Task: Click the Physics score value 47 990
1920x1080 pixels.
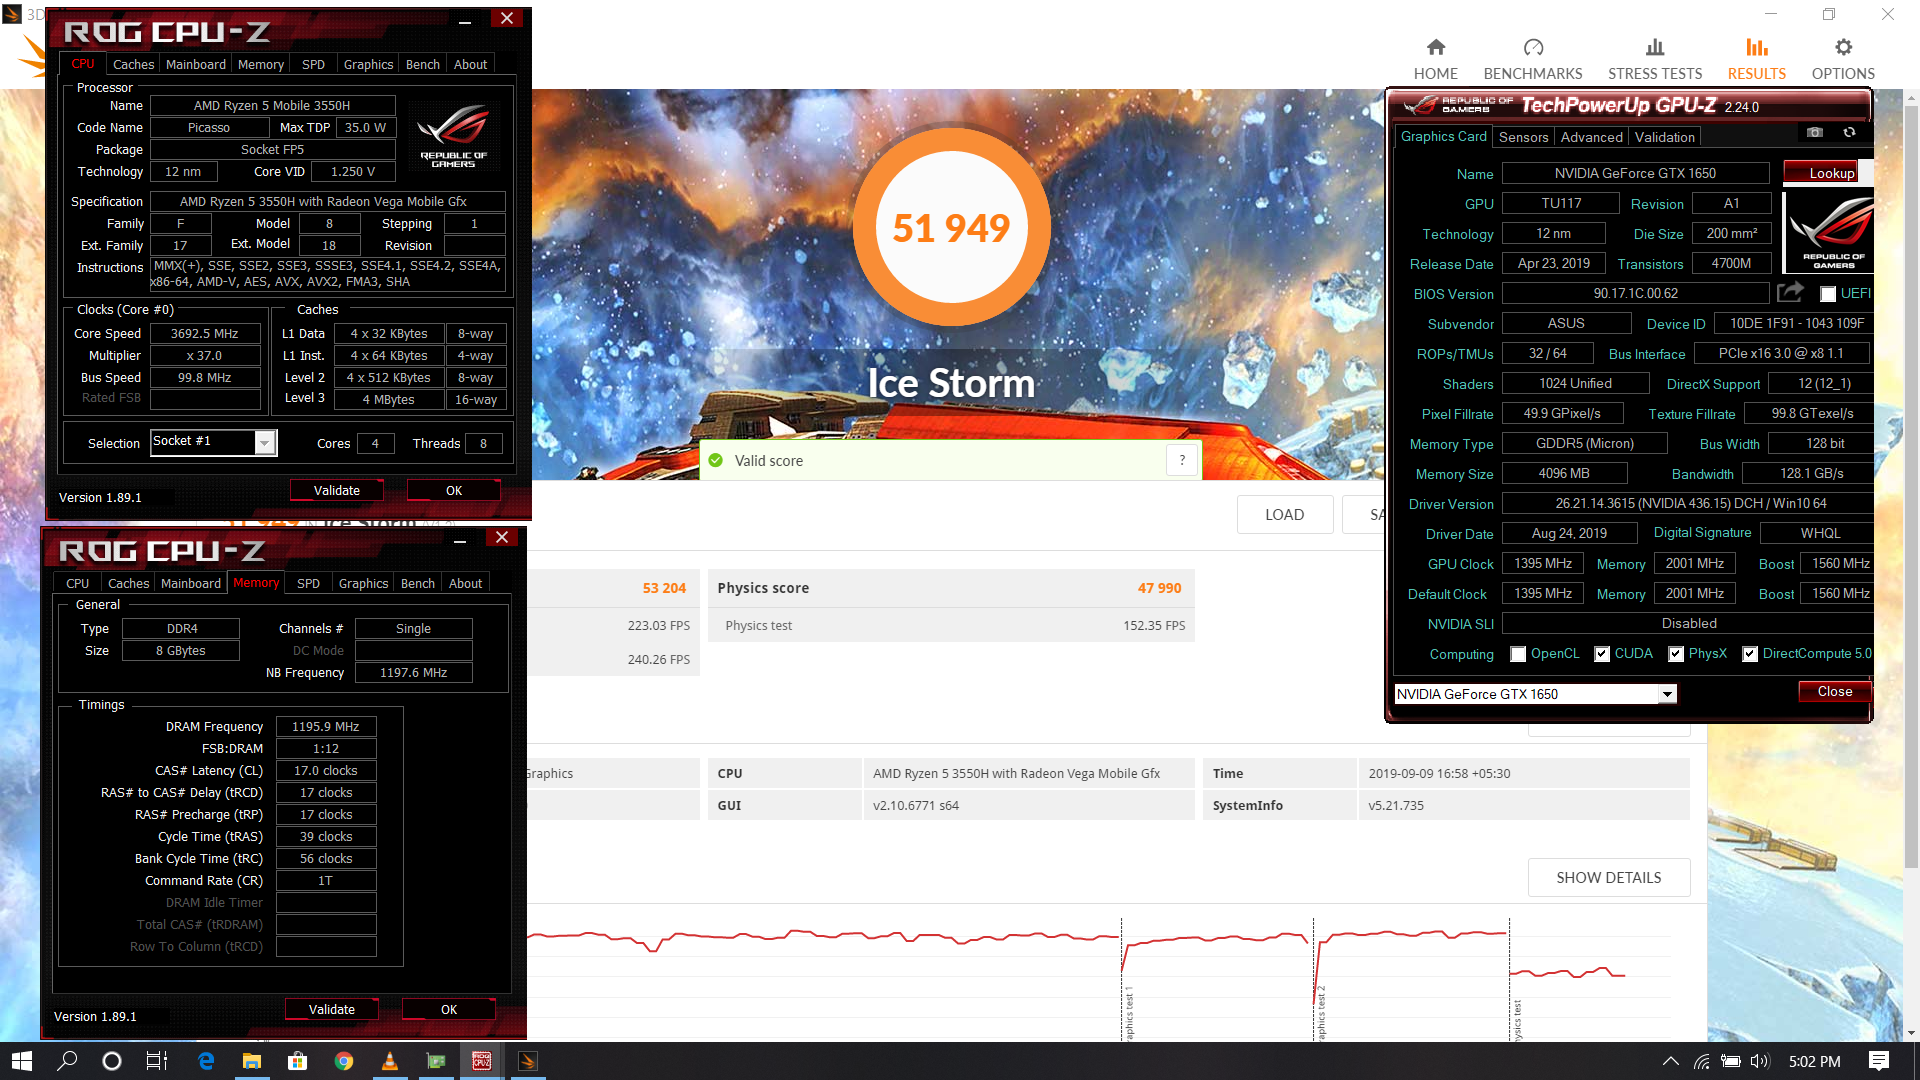Action: 1159,588
